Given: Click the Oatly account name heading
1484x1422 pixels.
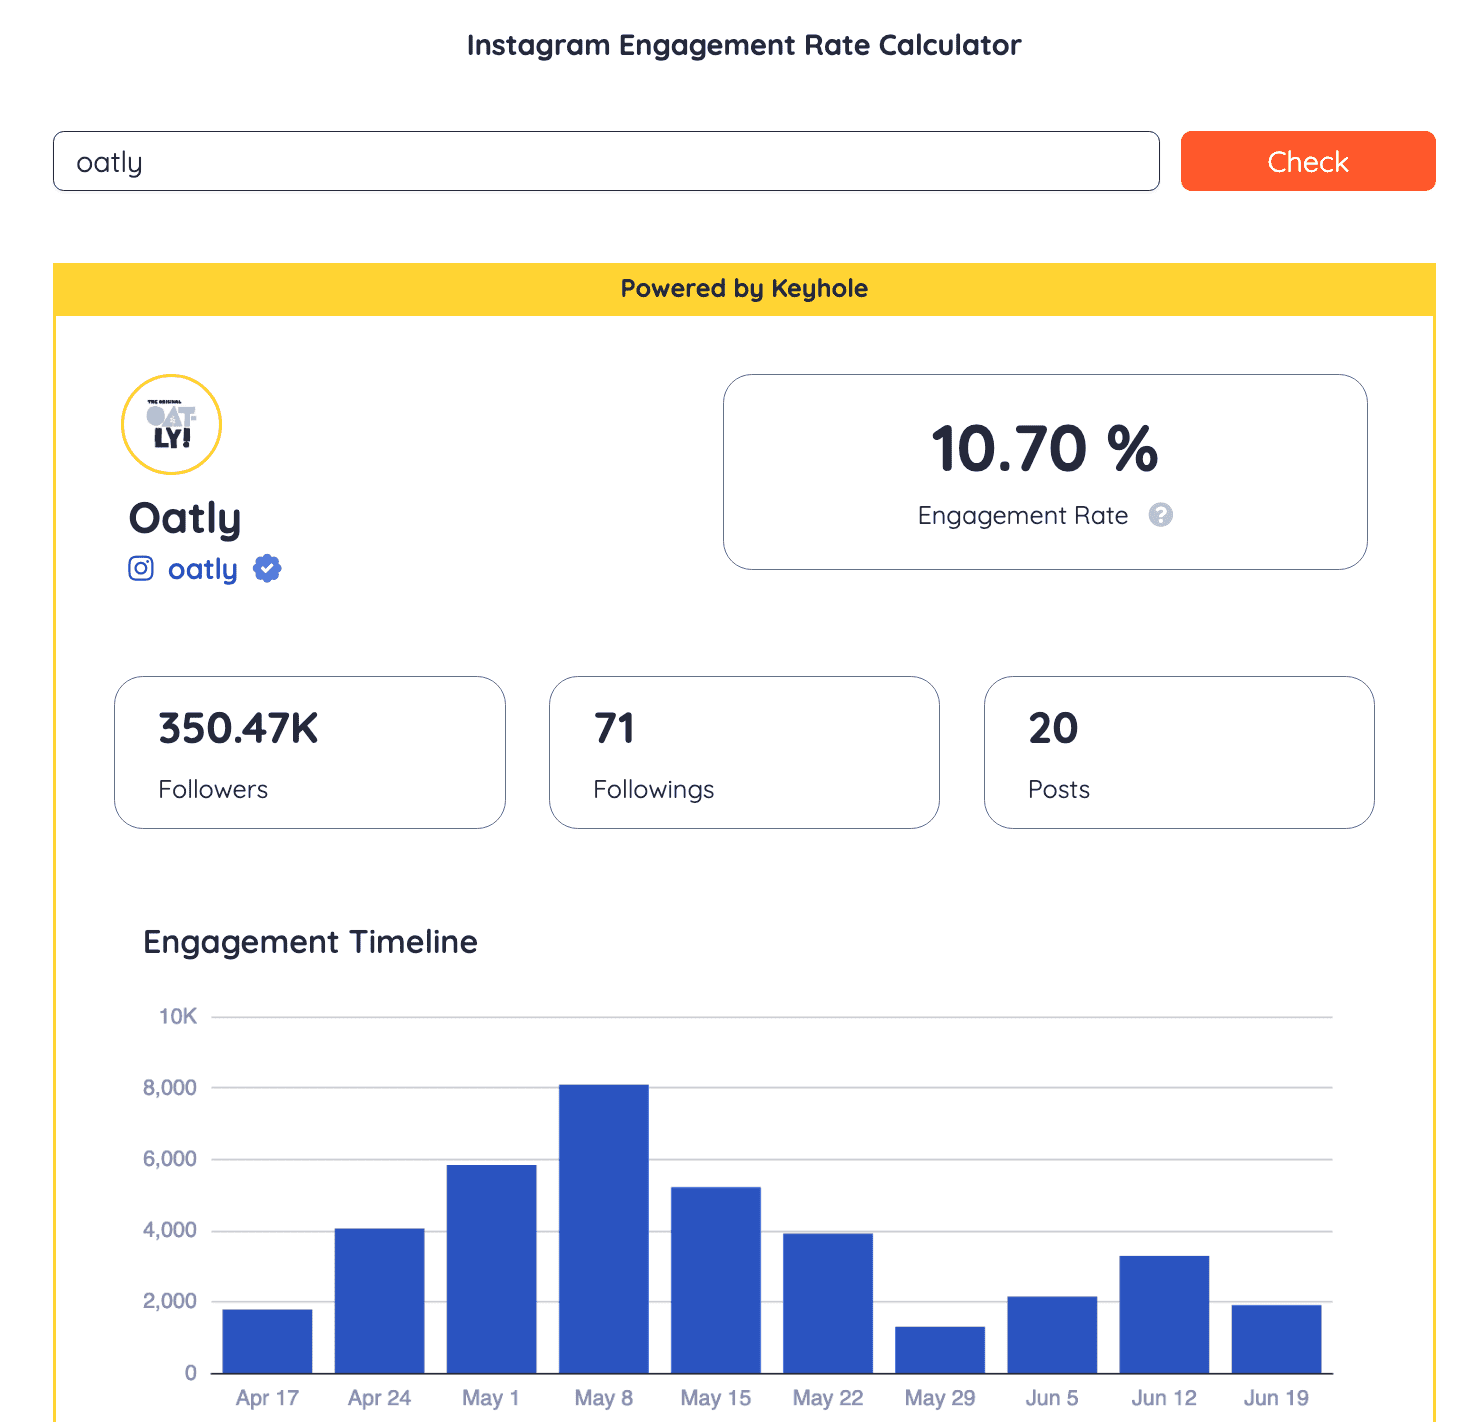Looking at the screenshot, I should click(x=185, y=518).
